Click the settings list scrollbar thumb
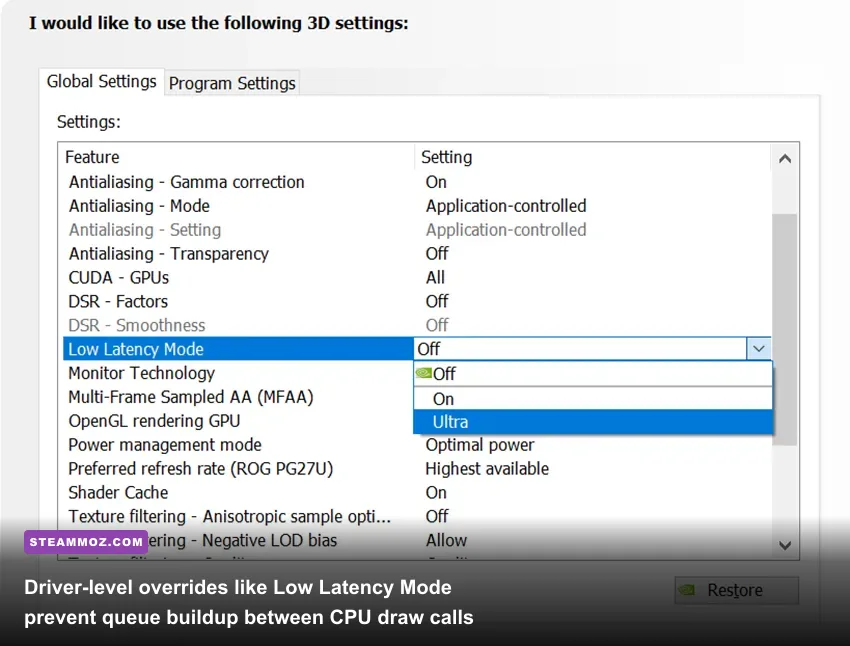The width and height of the screenshot is (850, 646). [x=784, y=330]
